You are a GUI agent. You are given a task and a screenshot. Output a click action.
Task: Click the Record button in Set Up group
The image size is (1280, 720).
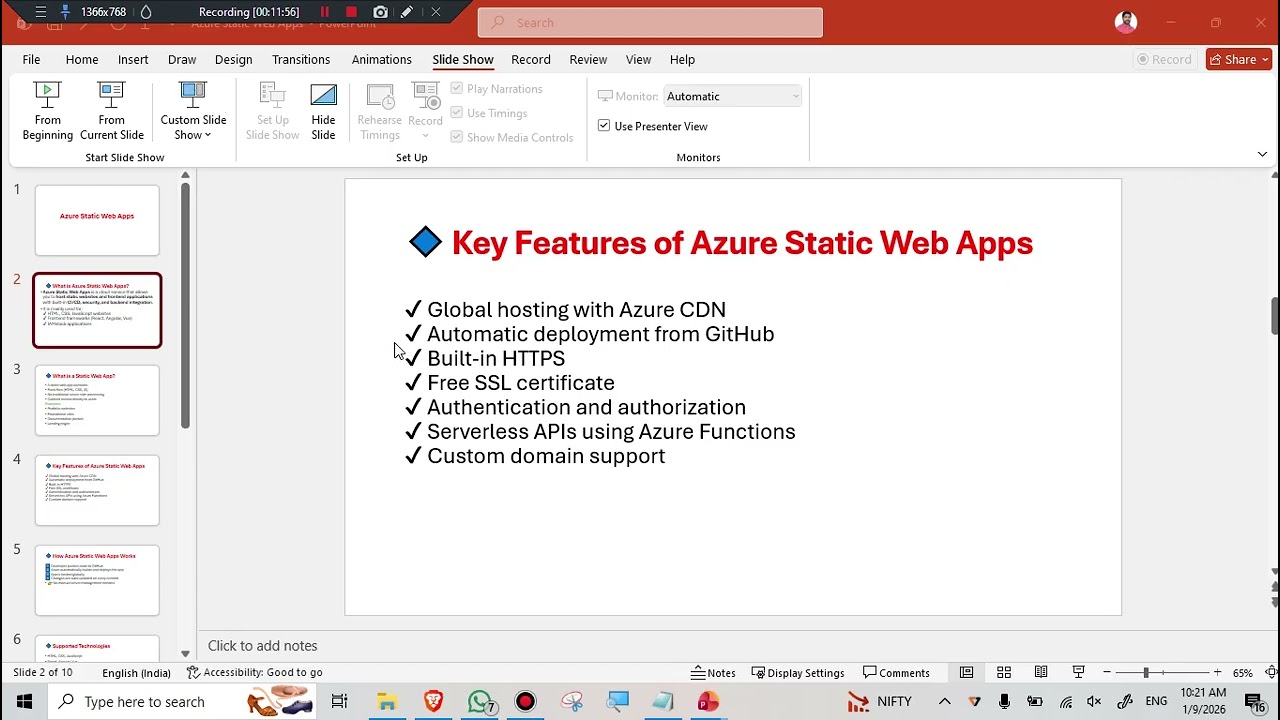pos(425,112)
